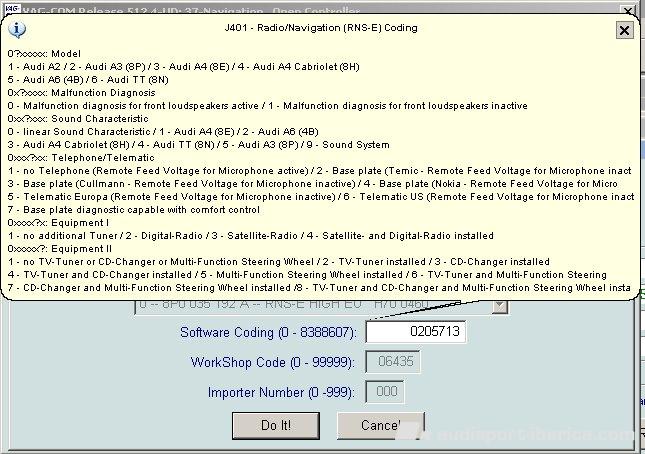Click the Cancel button
Image resolution: width=645 pixels, height=454 pixels.
click(x=381, y=425)
